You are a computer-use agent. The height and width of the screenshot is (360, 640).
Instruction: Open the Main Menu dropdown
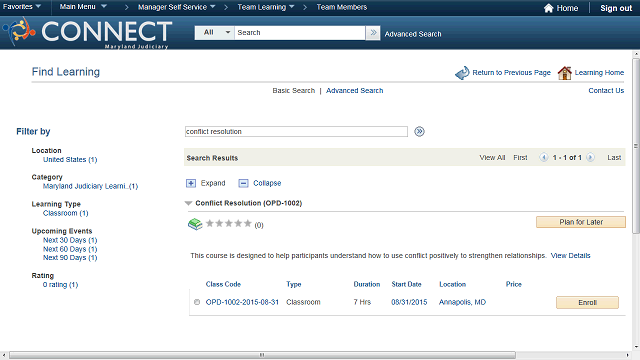click(83, 7)
